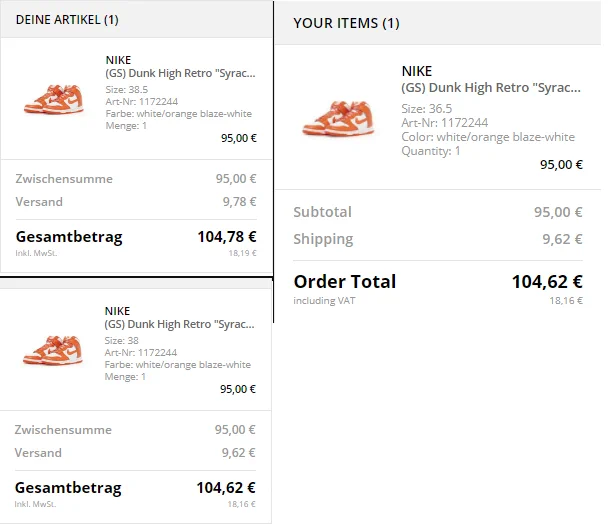Click the size 36.5 sneaker thumbnail
The width and height of the screenshot is (616, 525).
coord(339,118)
